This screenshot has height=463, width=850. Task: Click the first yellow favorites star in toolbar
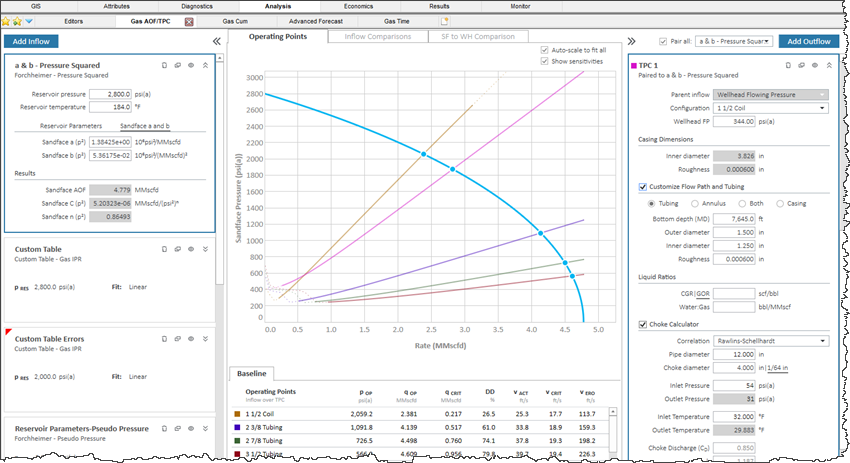(x=6, y=20)
